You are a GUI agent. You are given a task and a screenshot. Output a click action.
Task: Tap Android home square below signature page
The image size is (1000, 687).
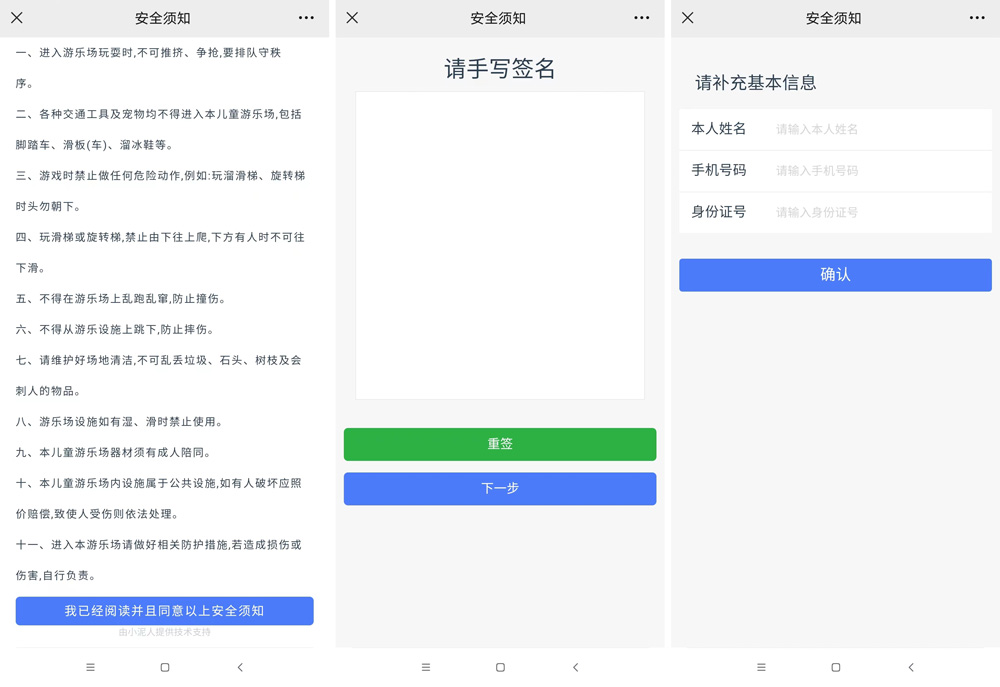(500, 667)
